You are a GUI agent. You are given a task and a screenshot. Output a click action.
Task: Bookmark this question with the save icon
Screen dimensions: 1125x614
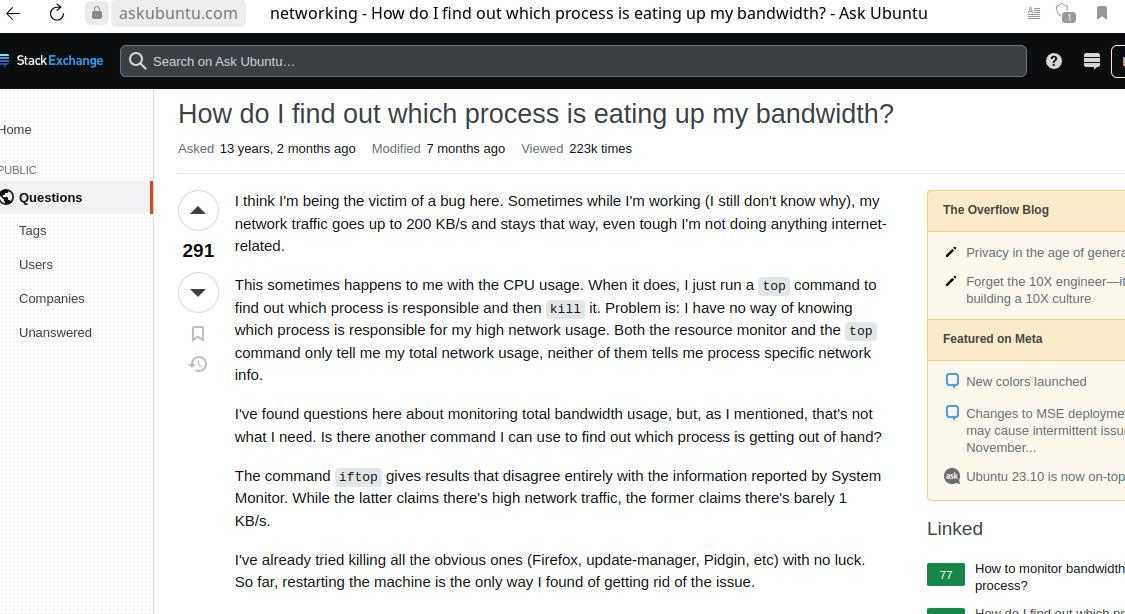click(x=198, y=334)
